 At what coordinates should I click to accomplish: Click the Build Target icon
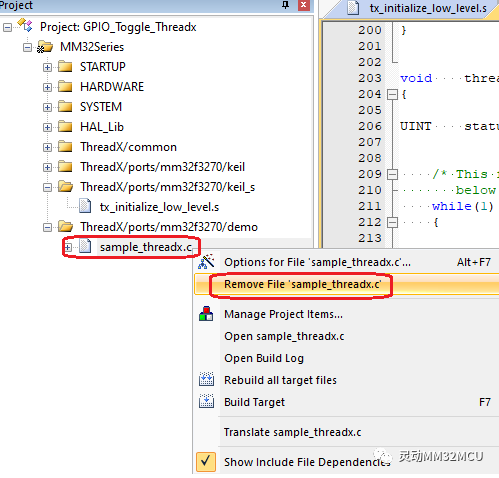[206, 401]
